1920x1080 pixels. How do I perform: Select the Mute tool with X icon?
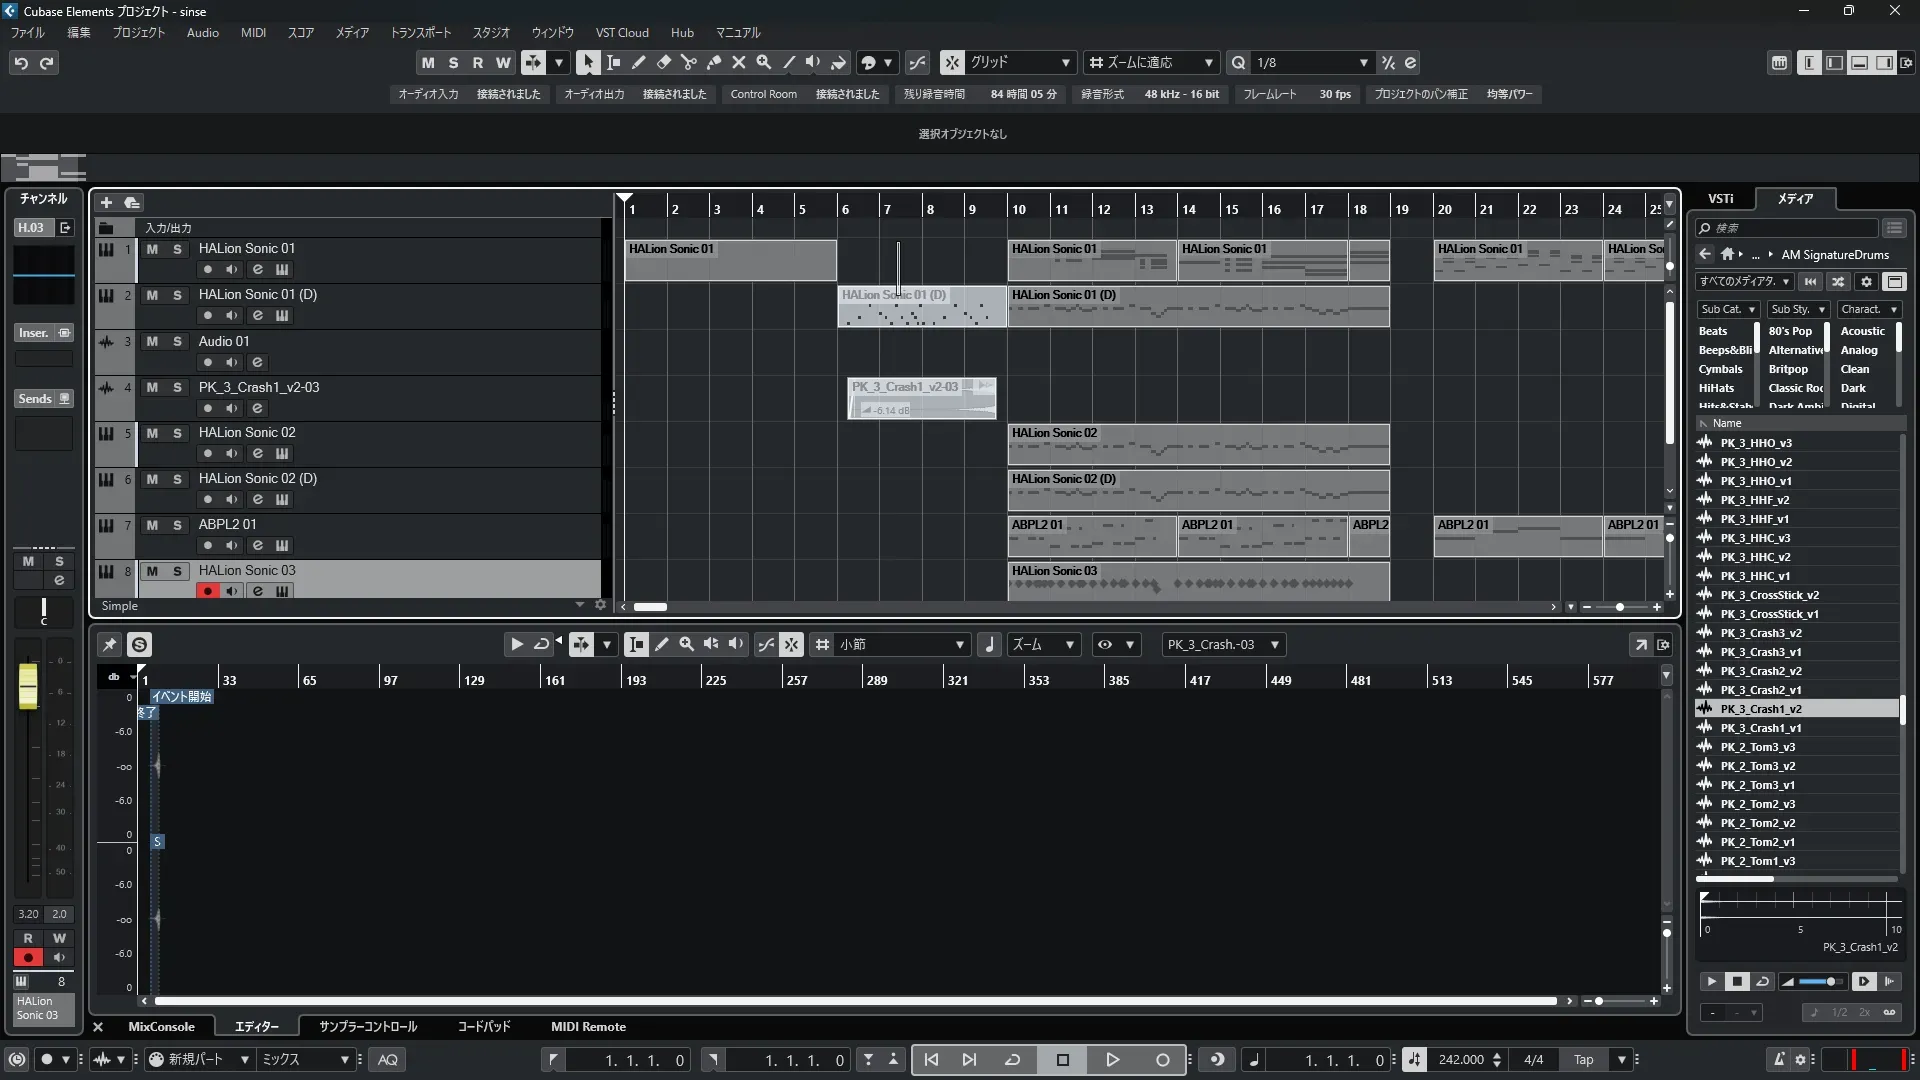click(738, 62)
